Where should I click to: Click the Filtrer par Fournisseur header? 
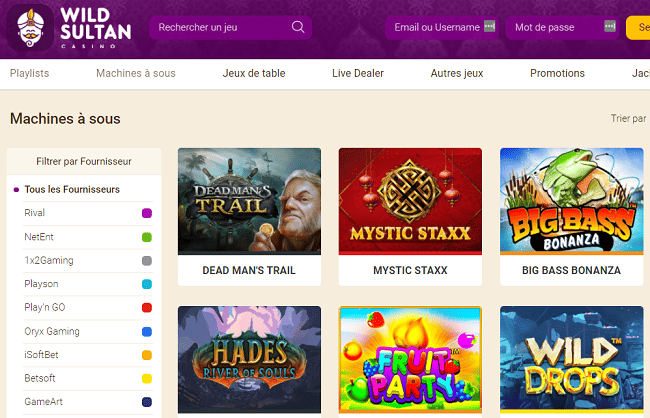pyautogui.click(x=84, y=161)
